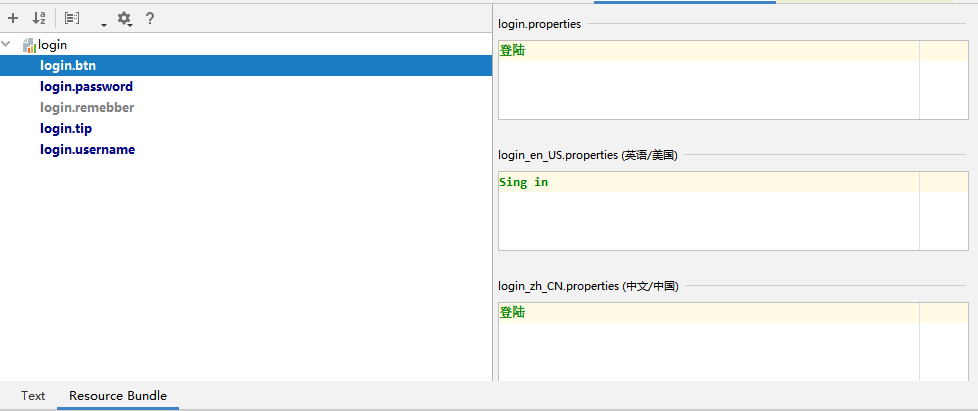Image resolution: width=978 pixels, height=411 pixels.
Task: Add a new property with plus icon
Action: click(x=12, y=18)
